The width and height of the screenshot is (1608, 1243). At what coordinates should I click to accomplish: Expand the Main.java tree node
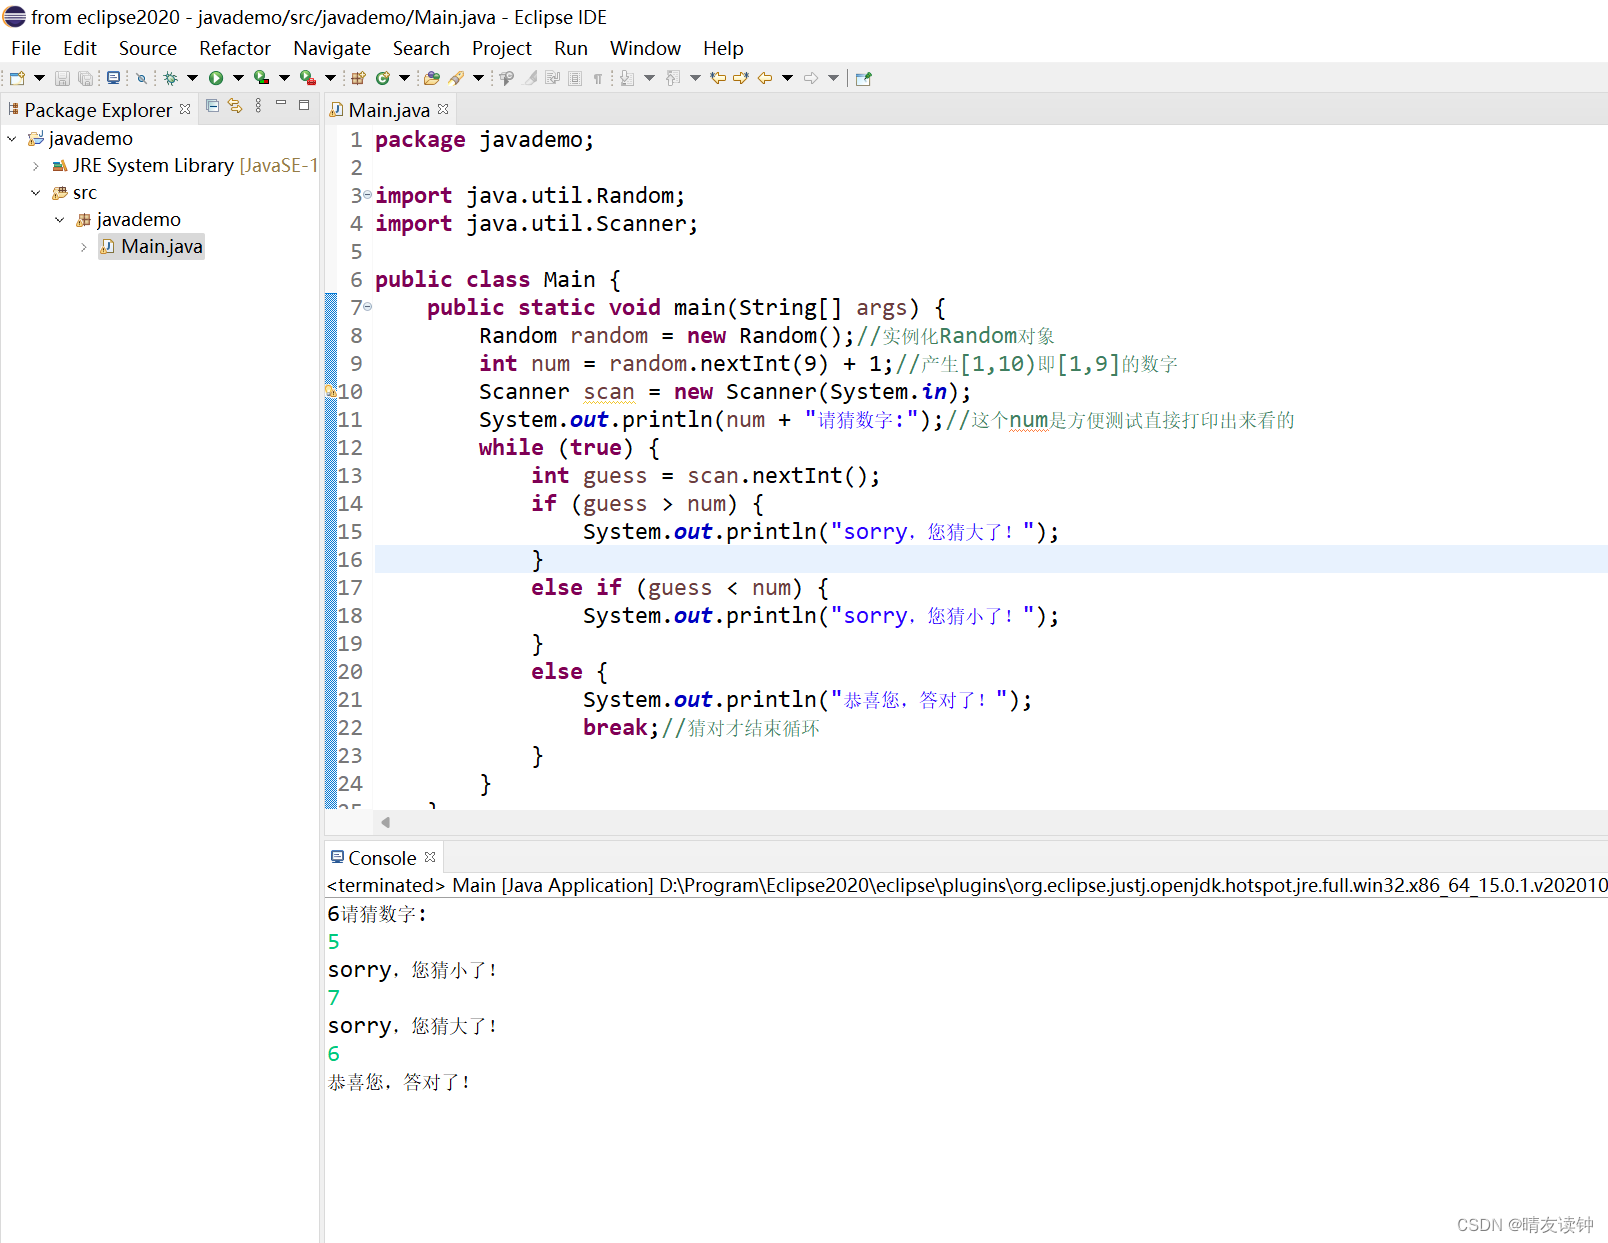coord(84,247)
